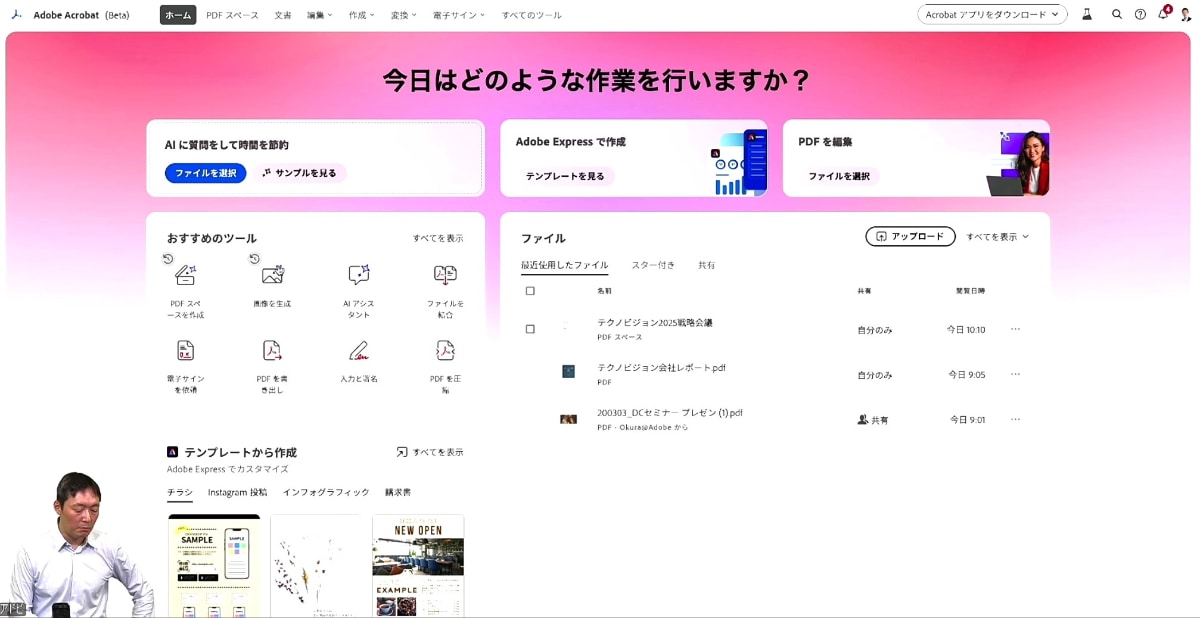This screenshot has height=618, width=1200.
Task: Click the Adobe Express icon beside テンプレートから作成
Action: [172, 452]
